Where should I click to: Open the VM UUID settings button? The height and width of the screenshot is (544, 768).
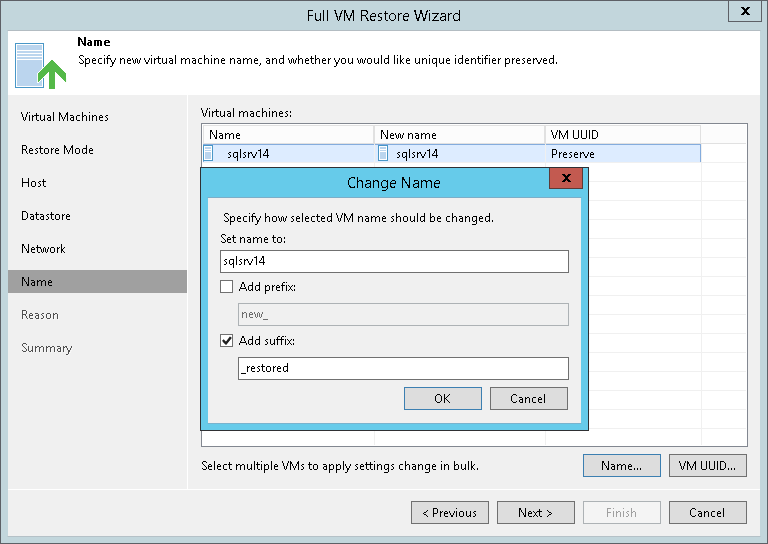click(708, 465)
